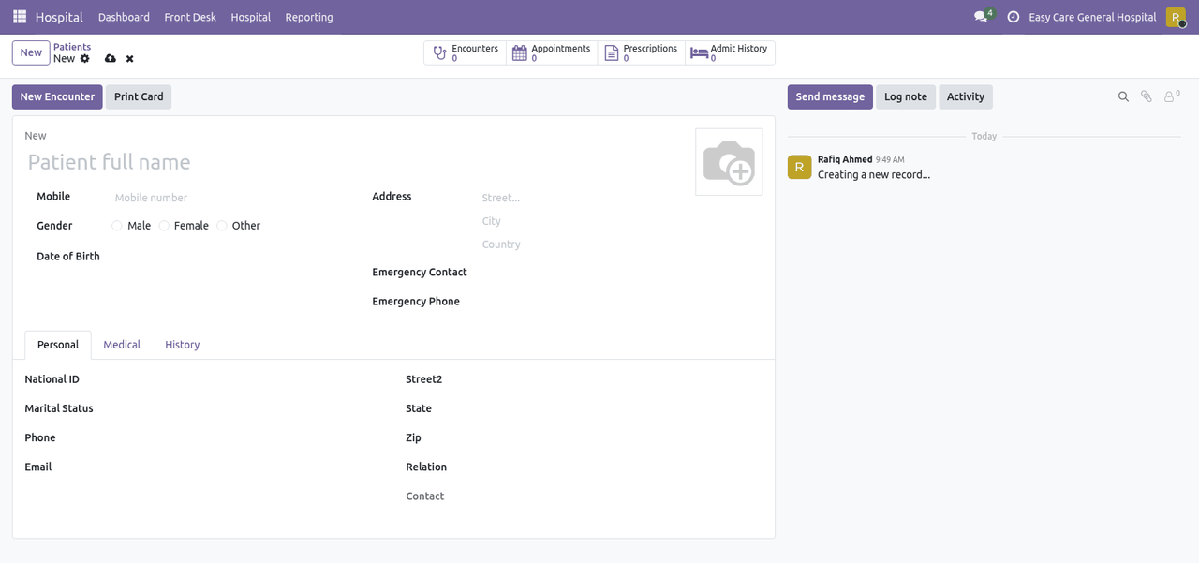Viewport: 1199px width, 563px height.
Task: Click the Print Card button
Action: [138, 97]
